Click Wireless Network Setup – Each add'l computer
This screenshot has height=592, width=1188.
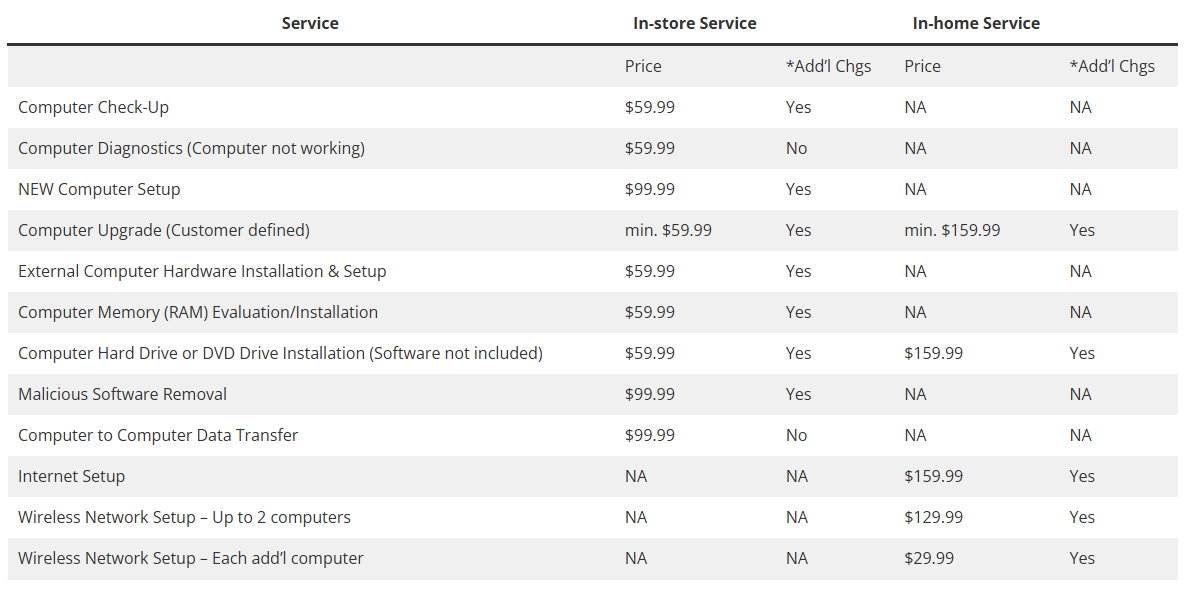(191, 558)
